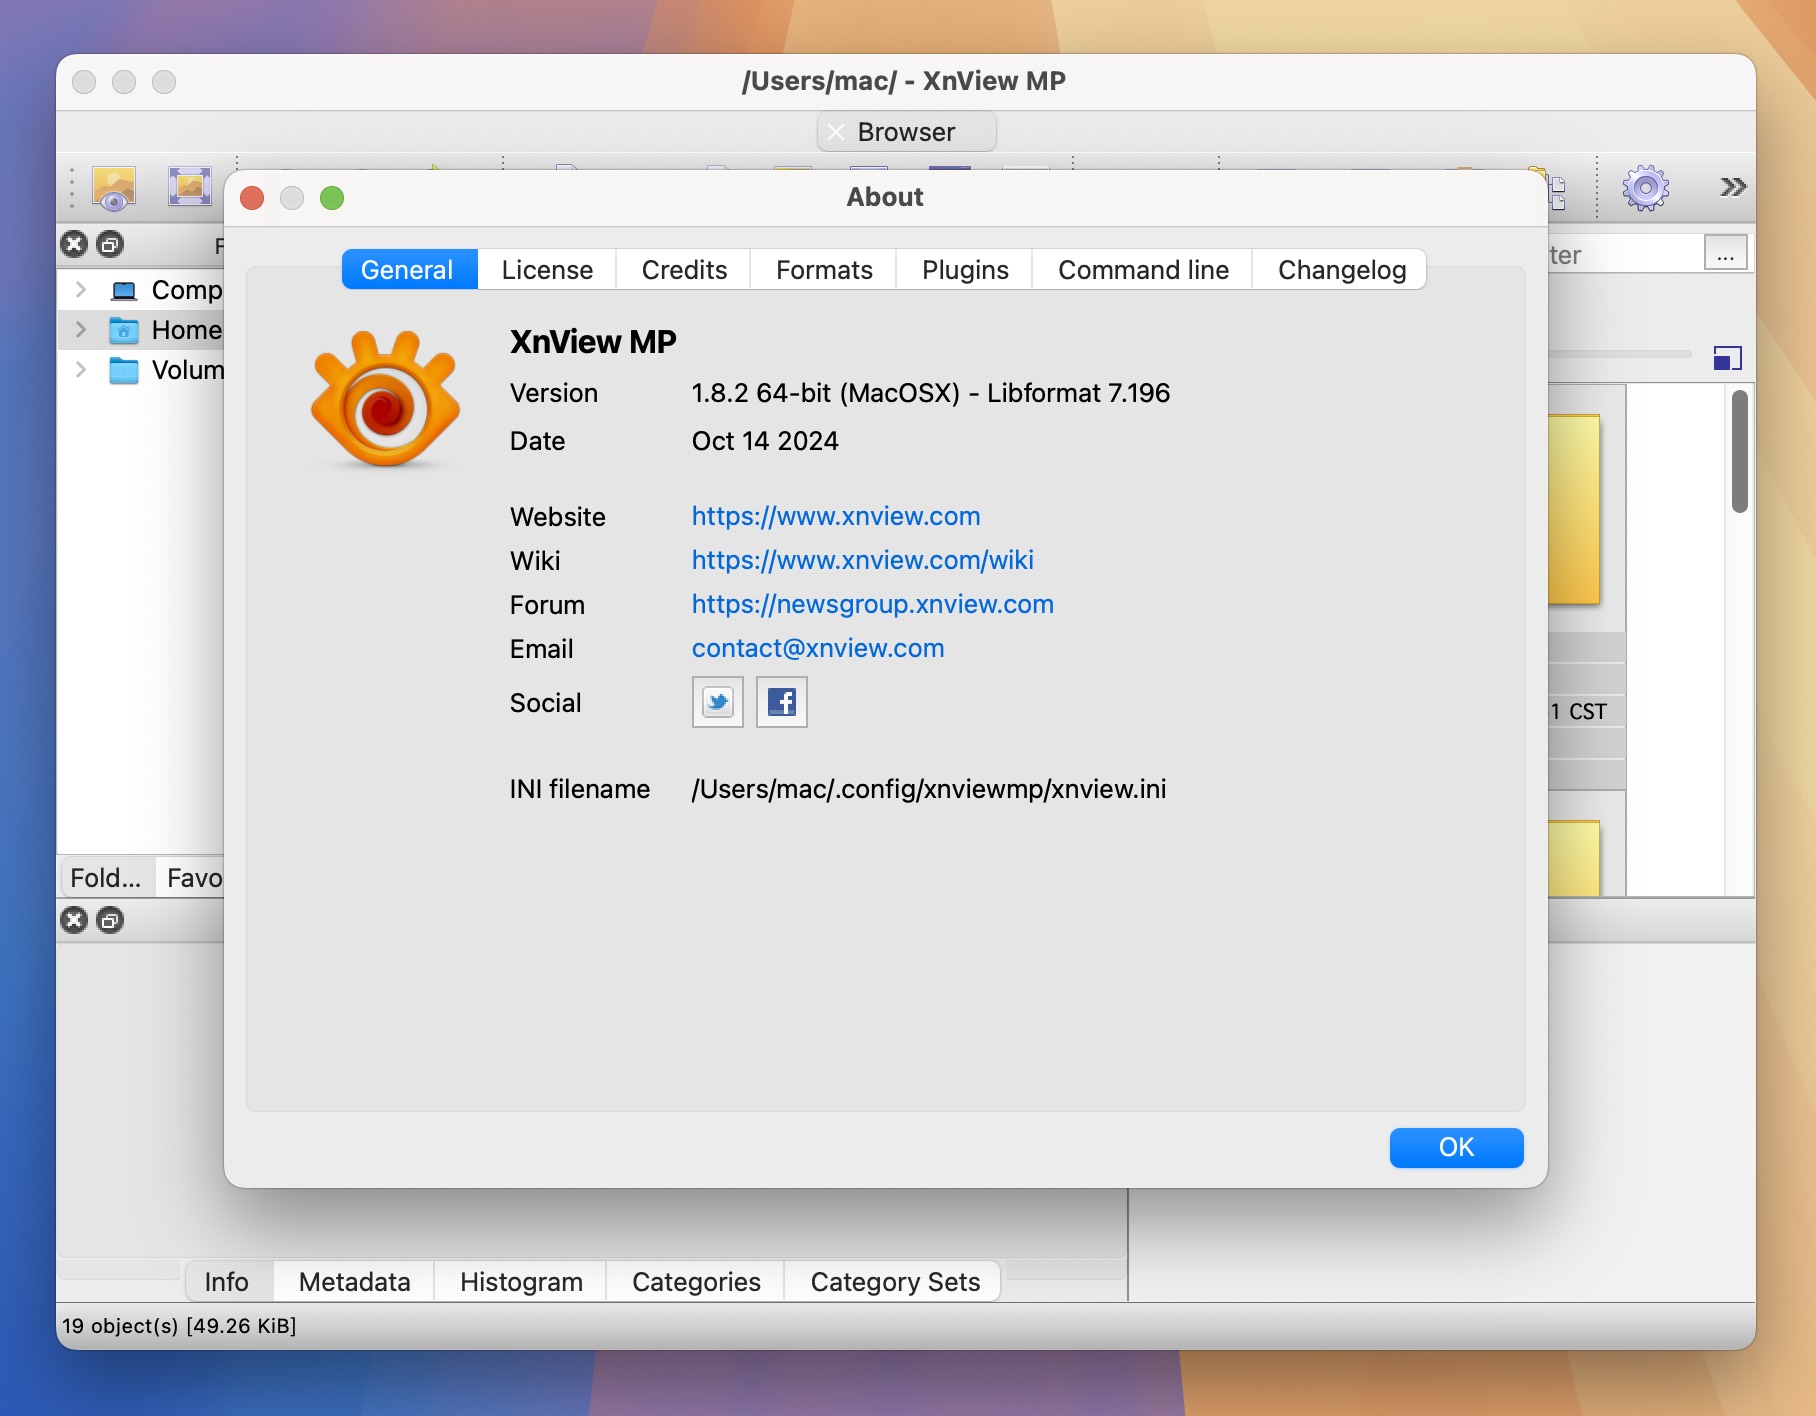Viewport: 1816px width, 1416px height.
Task: Toggle the thumbnail size corner icon
Action: 1727,358
